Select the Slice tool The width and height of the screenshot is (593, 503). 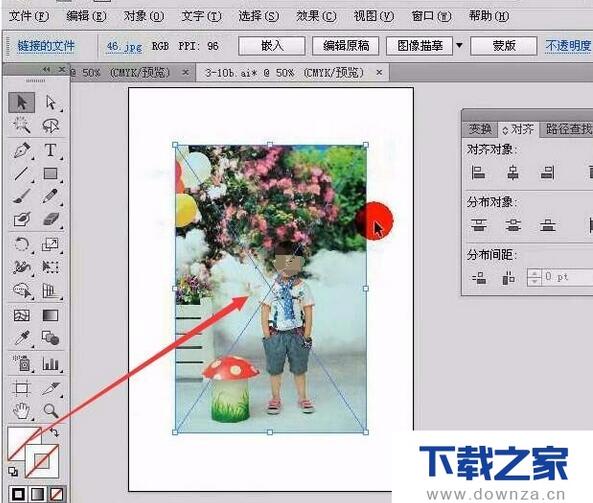click(51, 388)
